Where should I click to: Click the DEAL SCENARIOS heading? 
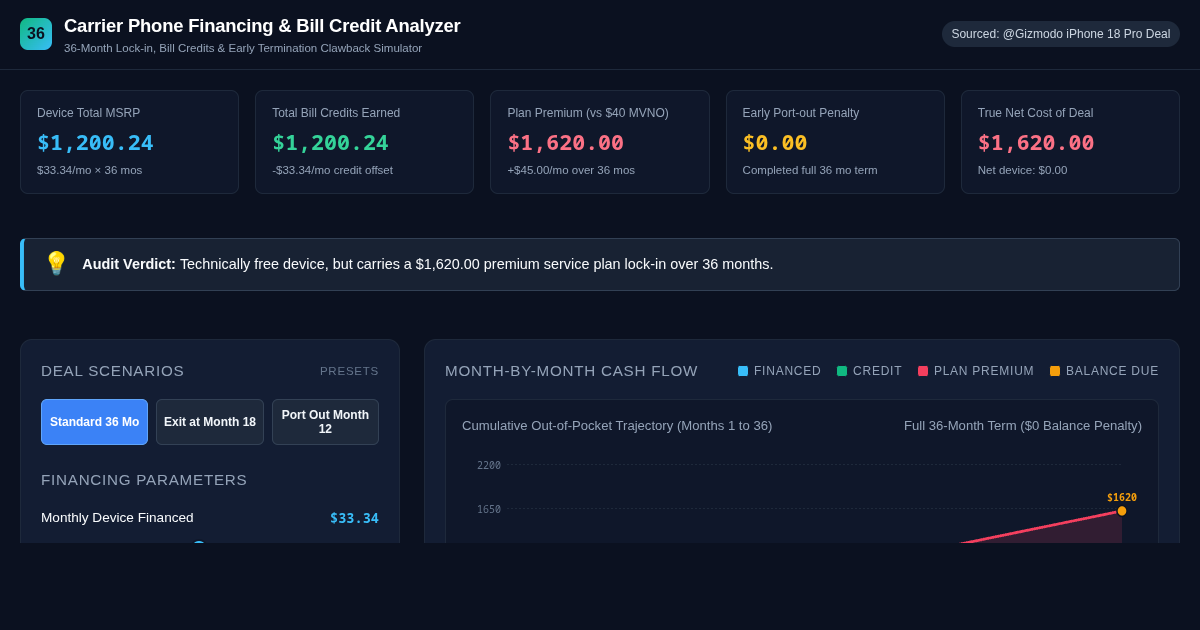coord(113,371)
